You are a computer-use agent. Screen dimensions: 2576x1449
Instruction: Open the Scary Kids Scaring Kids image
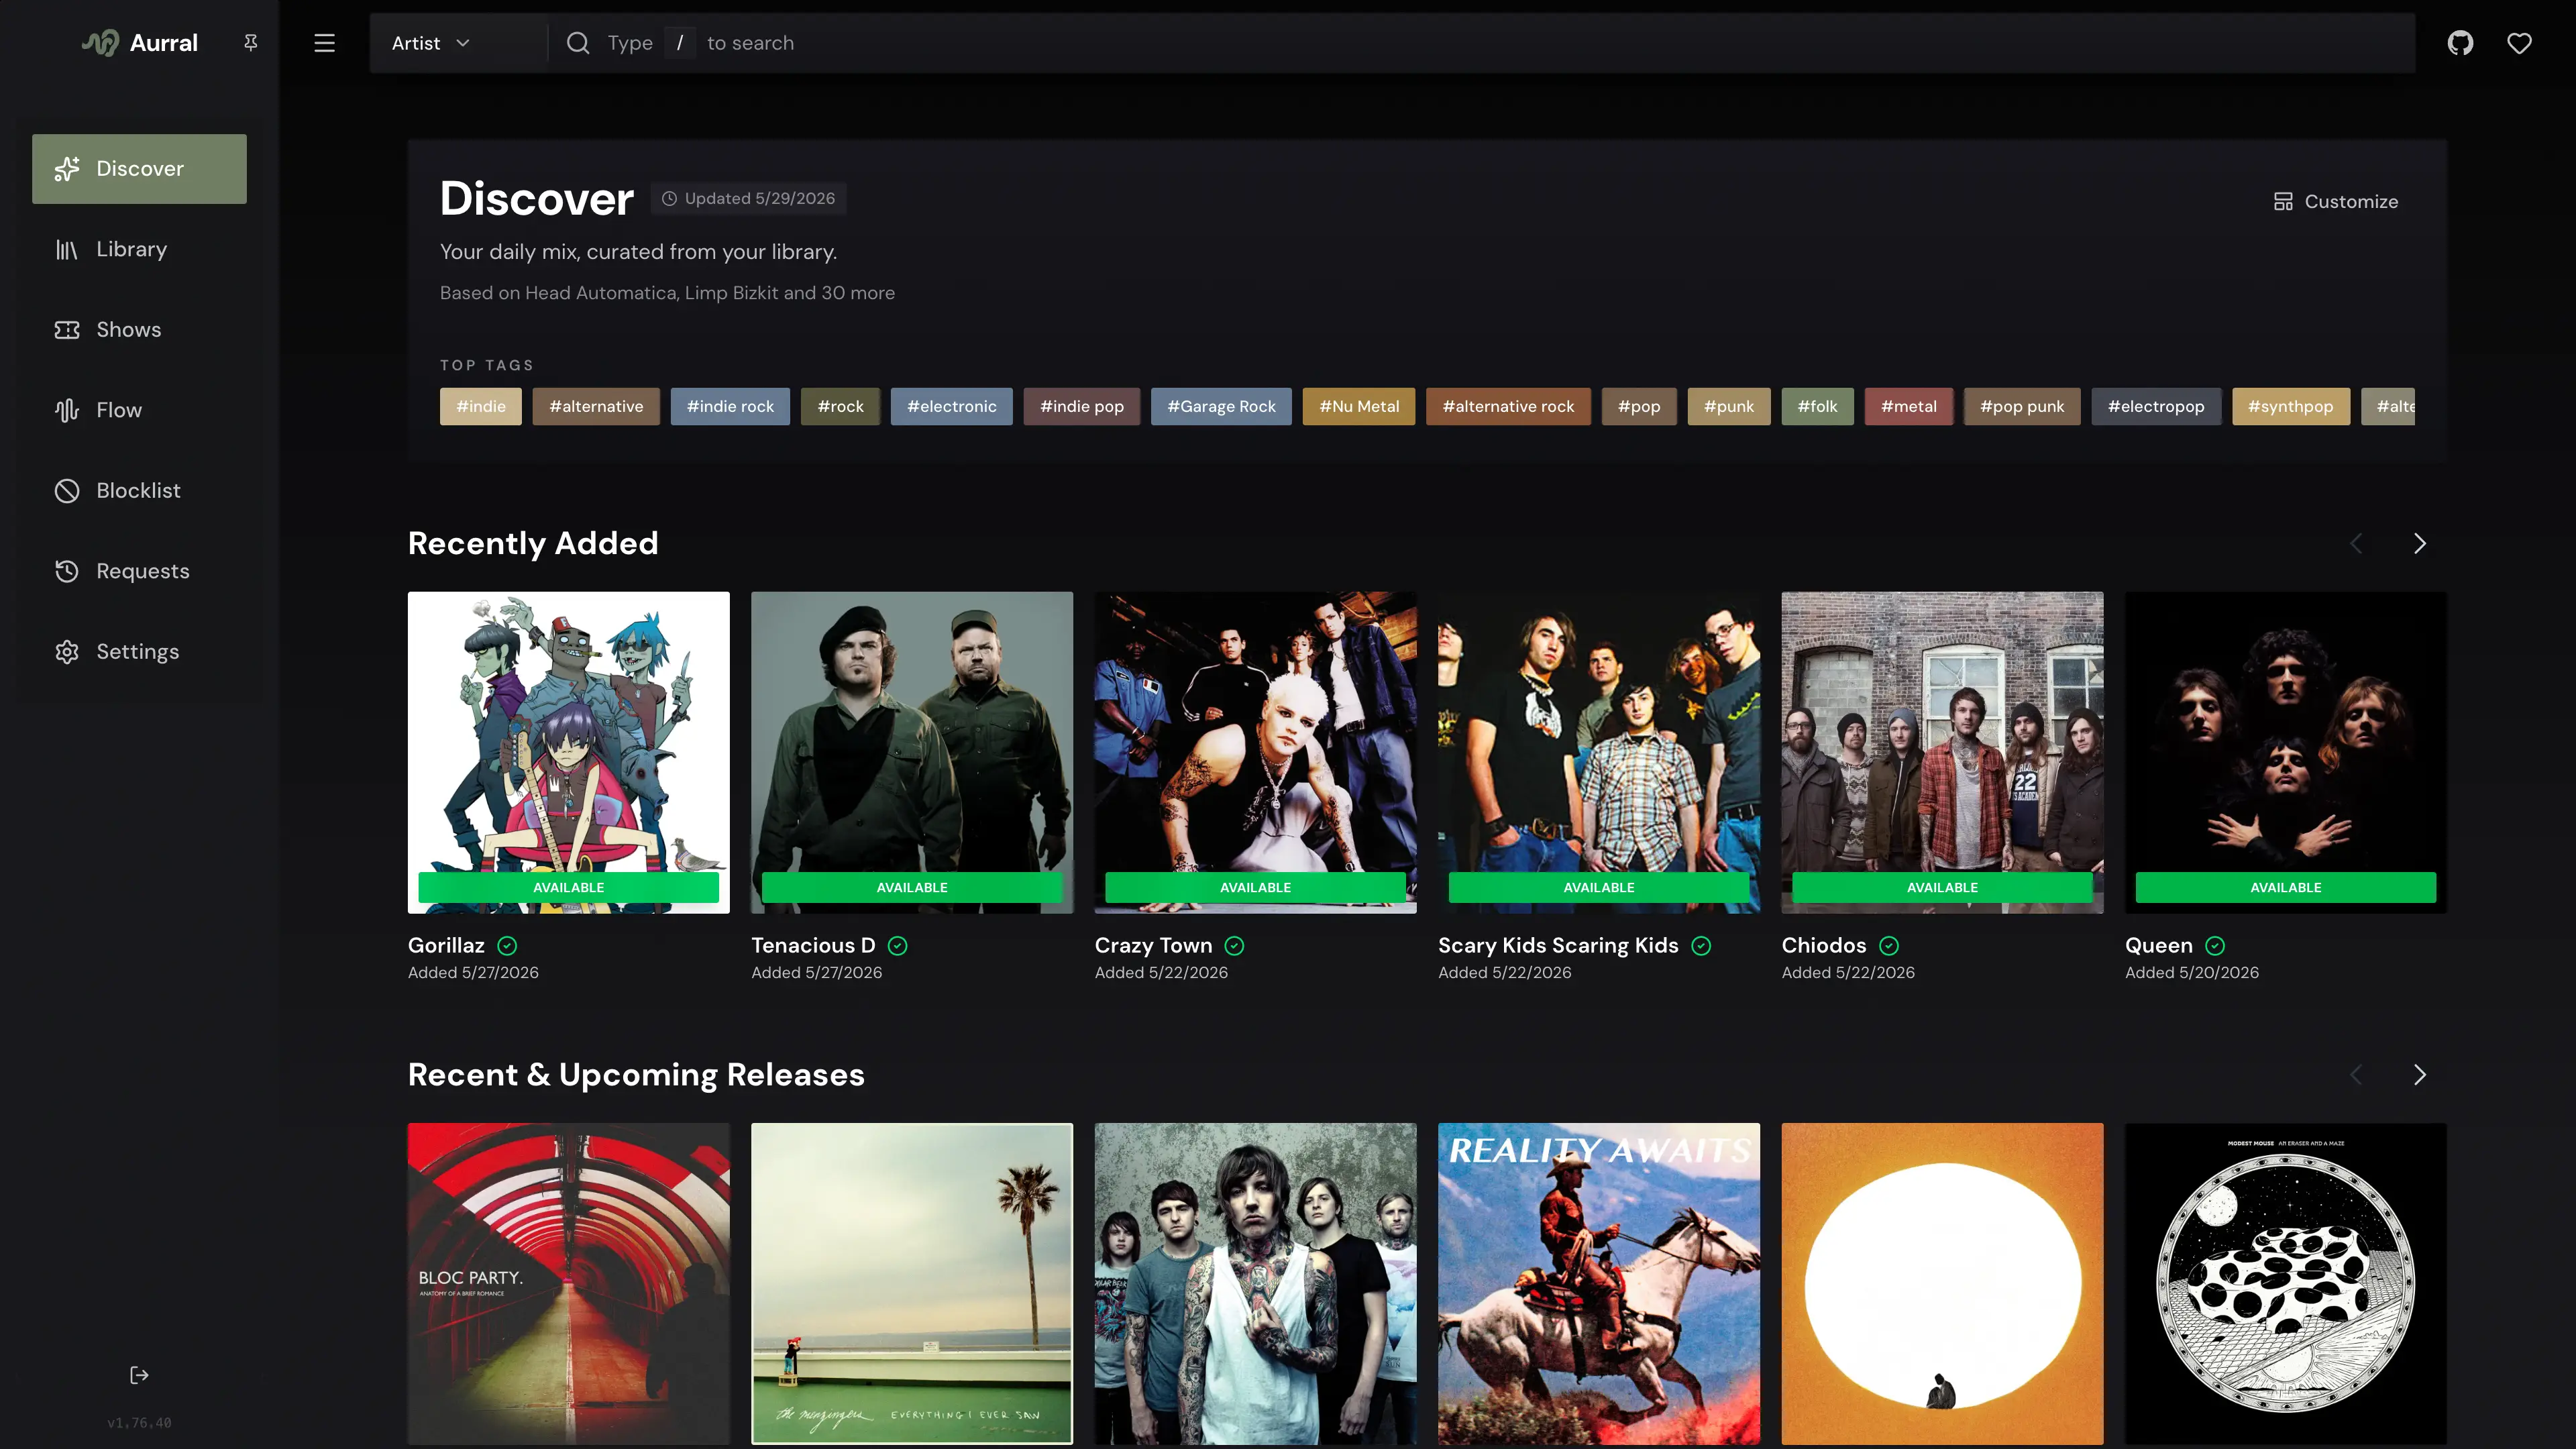click(x=1599, y=752)
